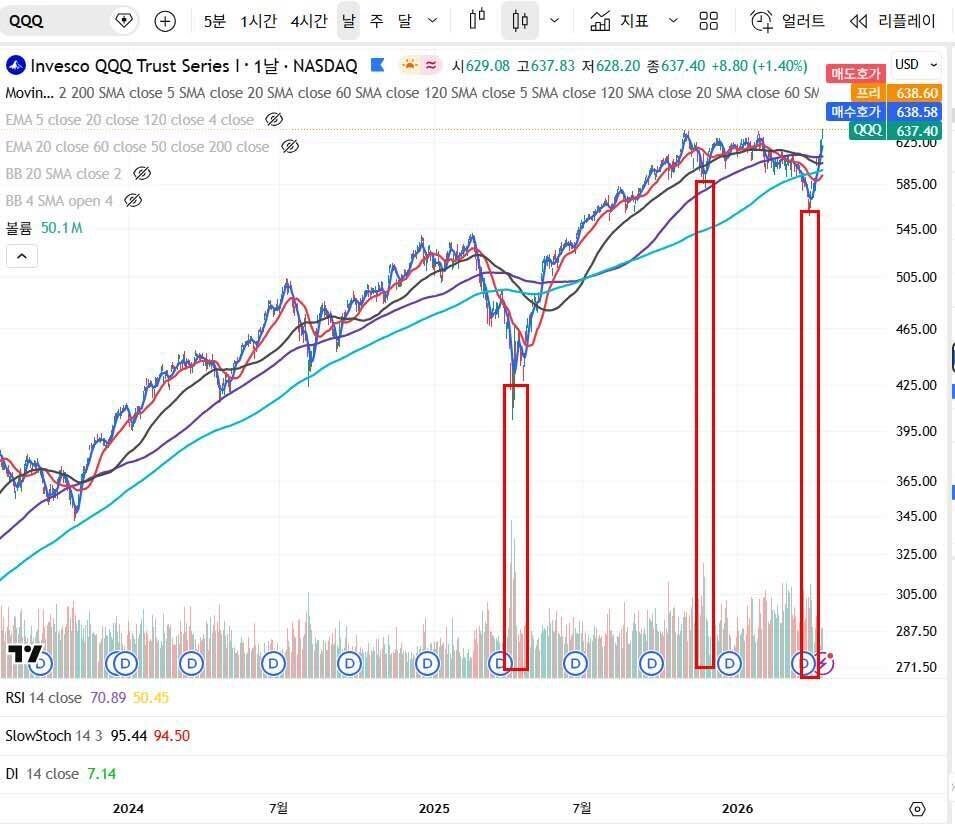The image size is (955, 824).
Task: Expand the timeframe interval dropdown arrow
Action: pos(432,21)
